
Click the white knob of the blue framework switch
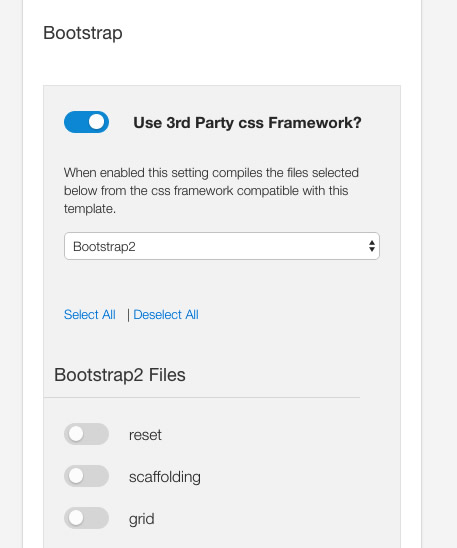(96, 122)
